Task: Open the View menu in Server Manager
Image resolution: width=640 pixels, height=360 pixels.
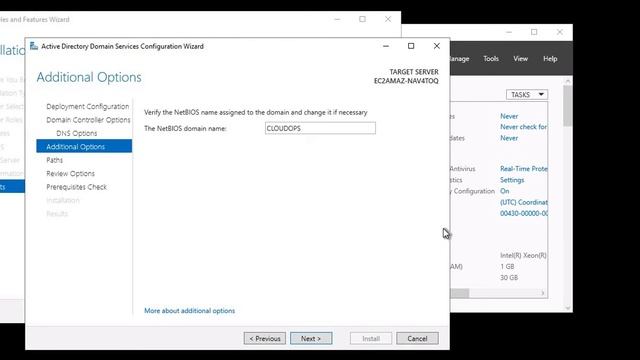Action: 520,59
